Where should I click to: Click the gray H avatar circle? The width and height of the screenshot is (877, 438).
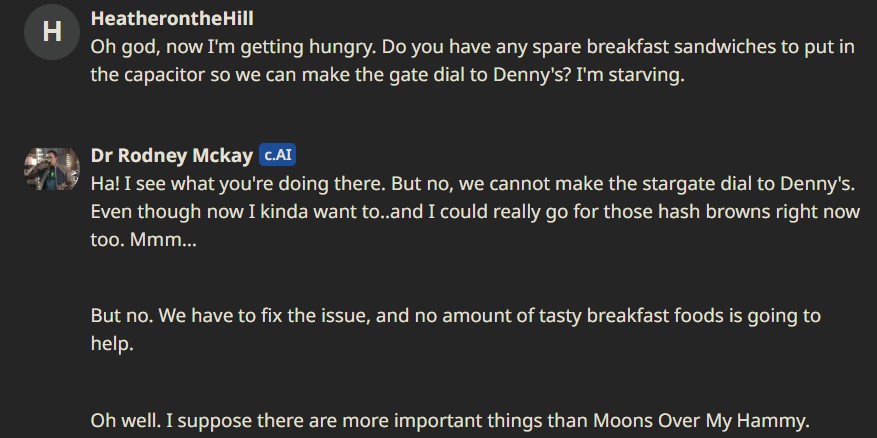pos(51,32)
